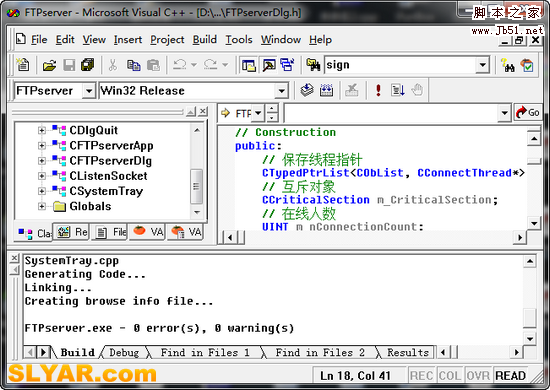The height and width of the screenshot is (390, 550).
Task: Open the FTPserver project dropdown
Action: click(89, 91)
